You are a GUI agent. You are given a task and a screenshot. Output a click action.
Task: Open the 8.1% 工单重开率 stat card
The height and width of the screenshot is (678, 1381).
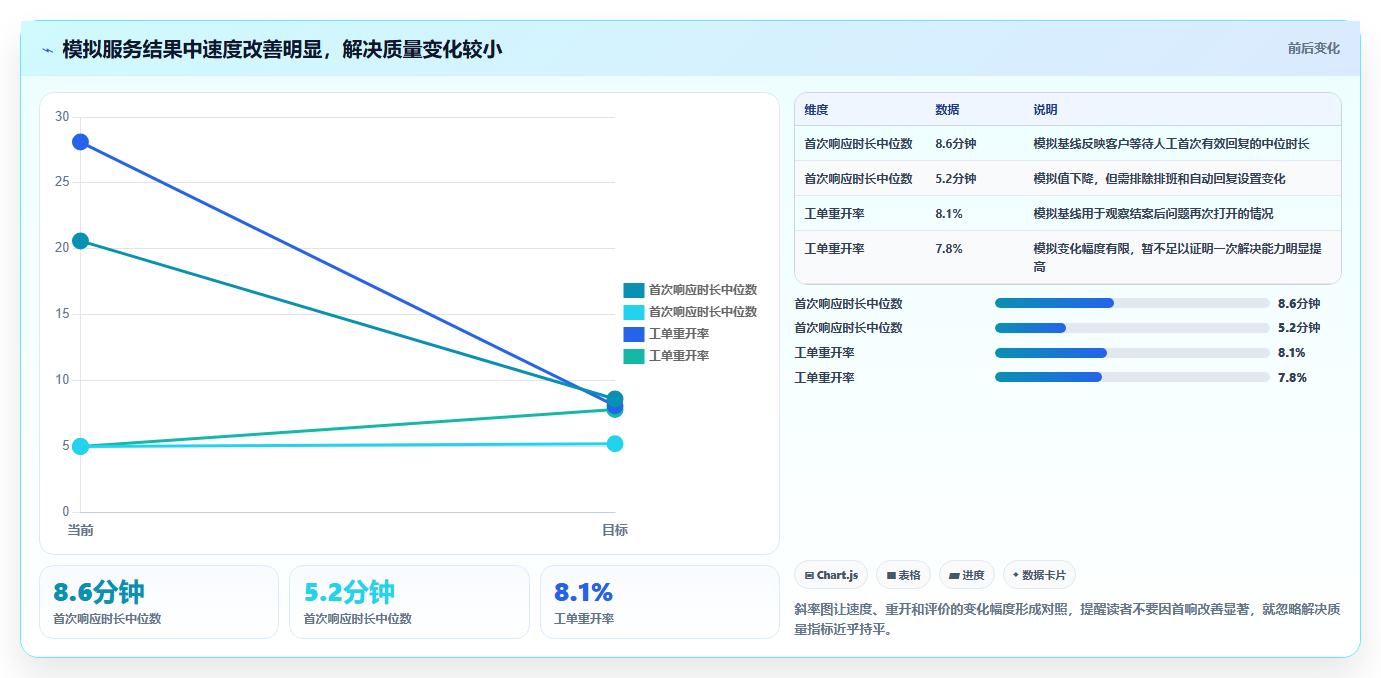tap(660, 602)
